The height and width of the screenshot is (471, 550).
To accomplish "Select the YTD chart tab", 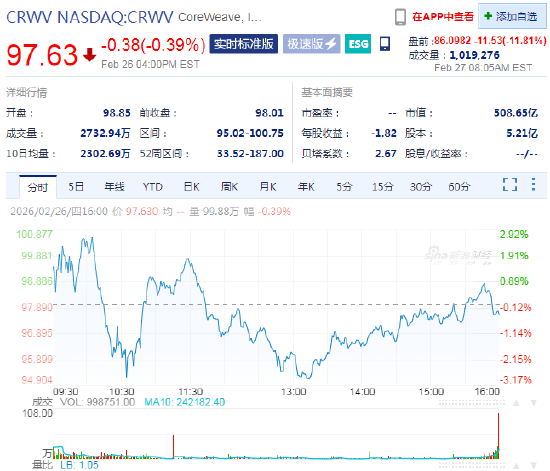I will [153, 187].
